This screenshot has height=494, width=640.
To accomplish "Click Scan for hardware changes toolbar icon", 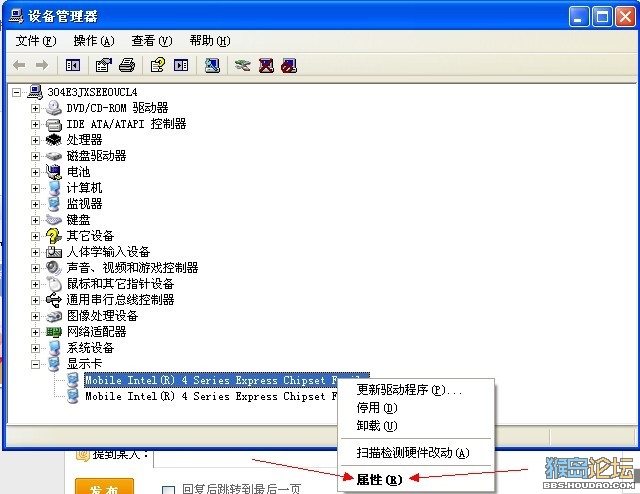I will click(212, 65).
